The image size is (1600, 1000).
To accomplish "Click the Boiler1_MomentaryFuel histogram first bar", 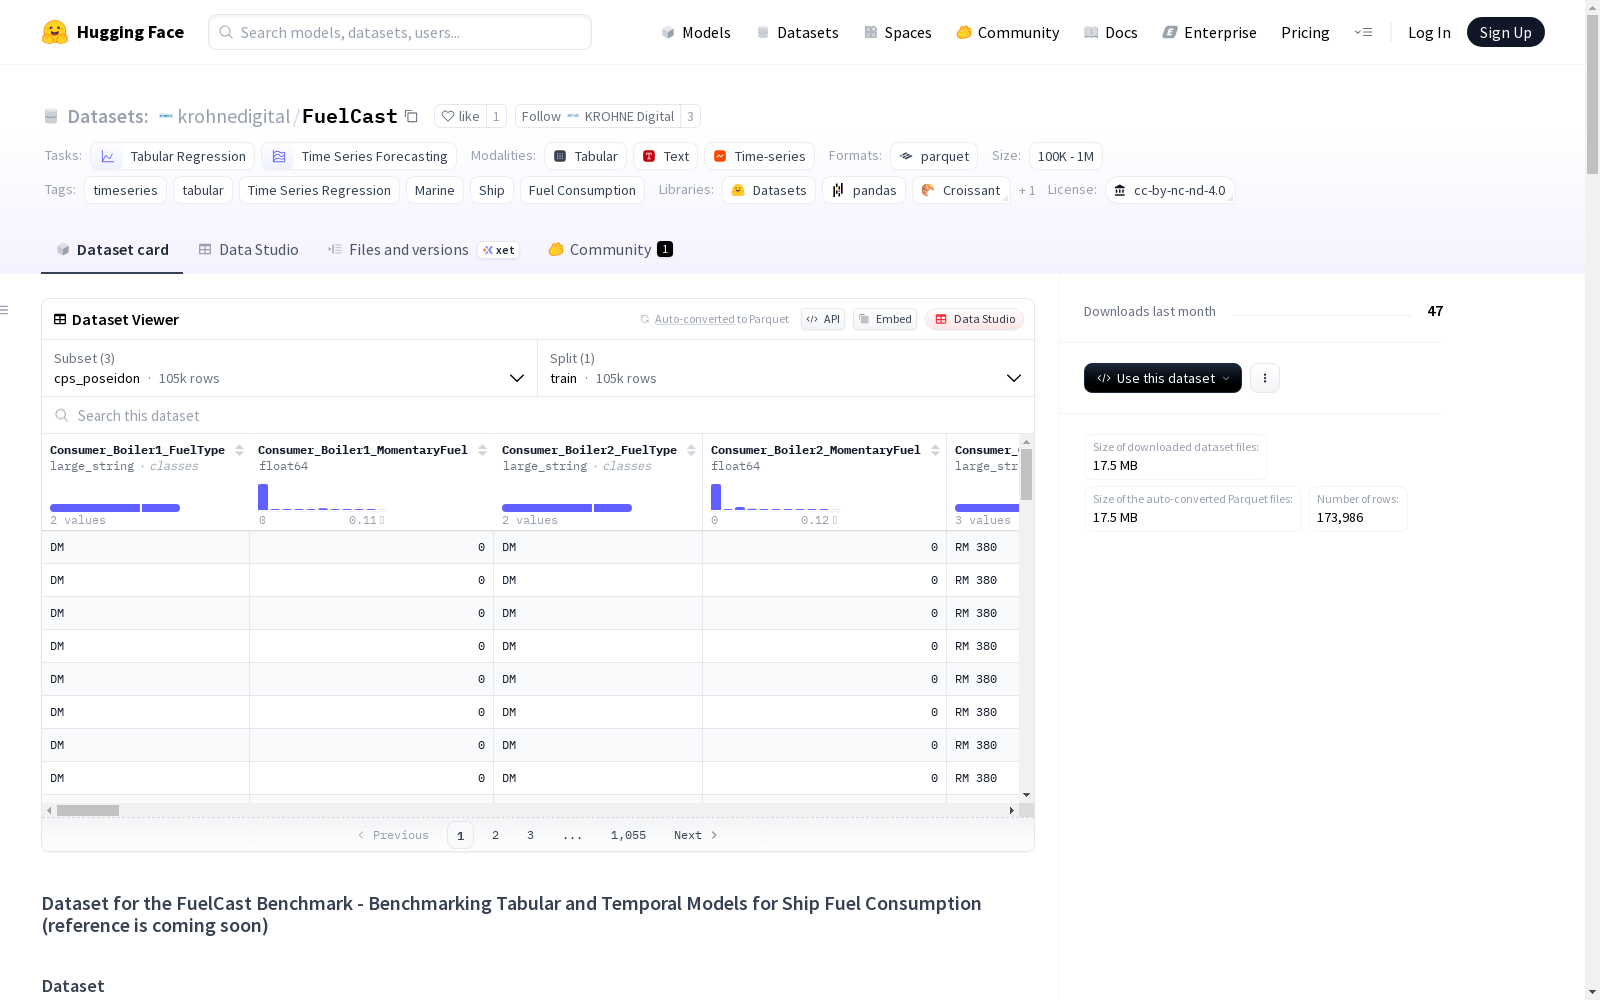I will 263,497.
